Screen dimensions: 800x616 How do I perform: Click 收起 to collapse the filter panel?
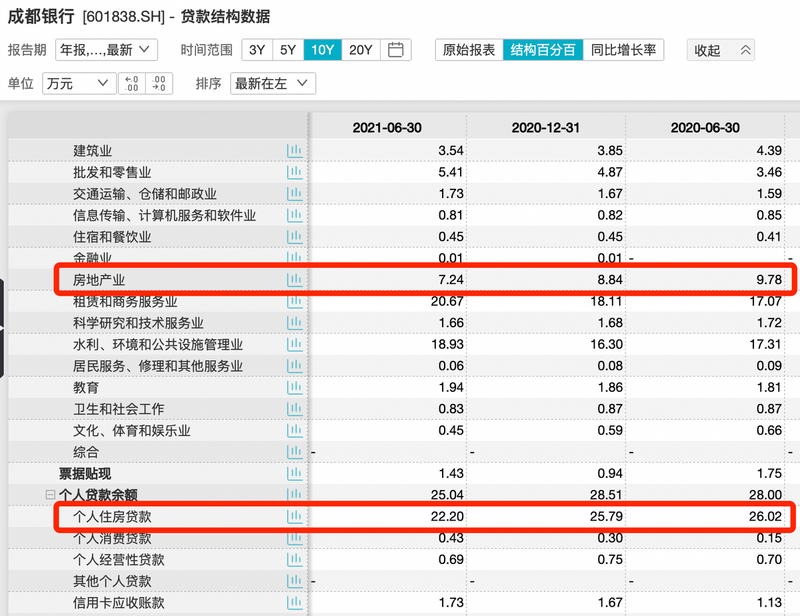720,50
